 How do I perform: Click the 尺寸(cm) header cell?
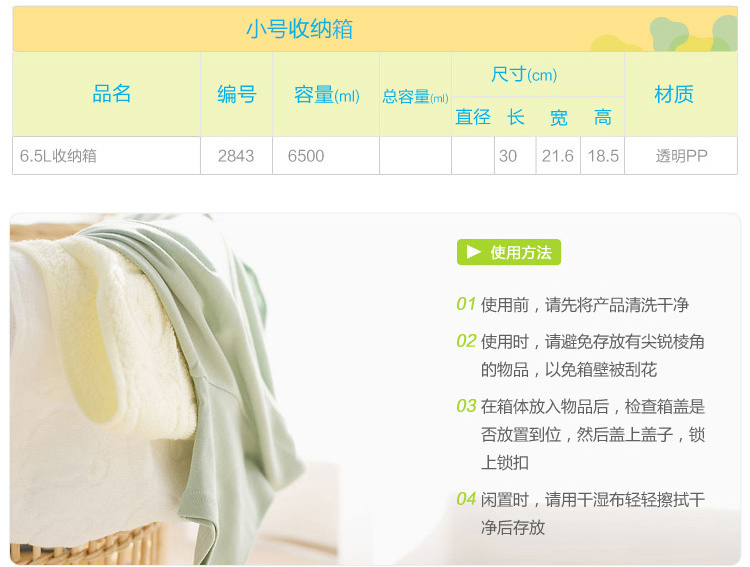click(538, 74)
